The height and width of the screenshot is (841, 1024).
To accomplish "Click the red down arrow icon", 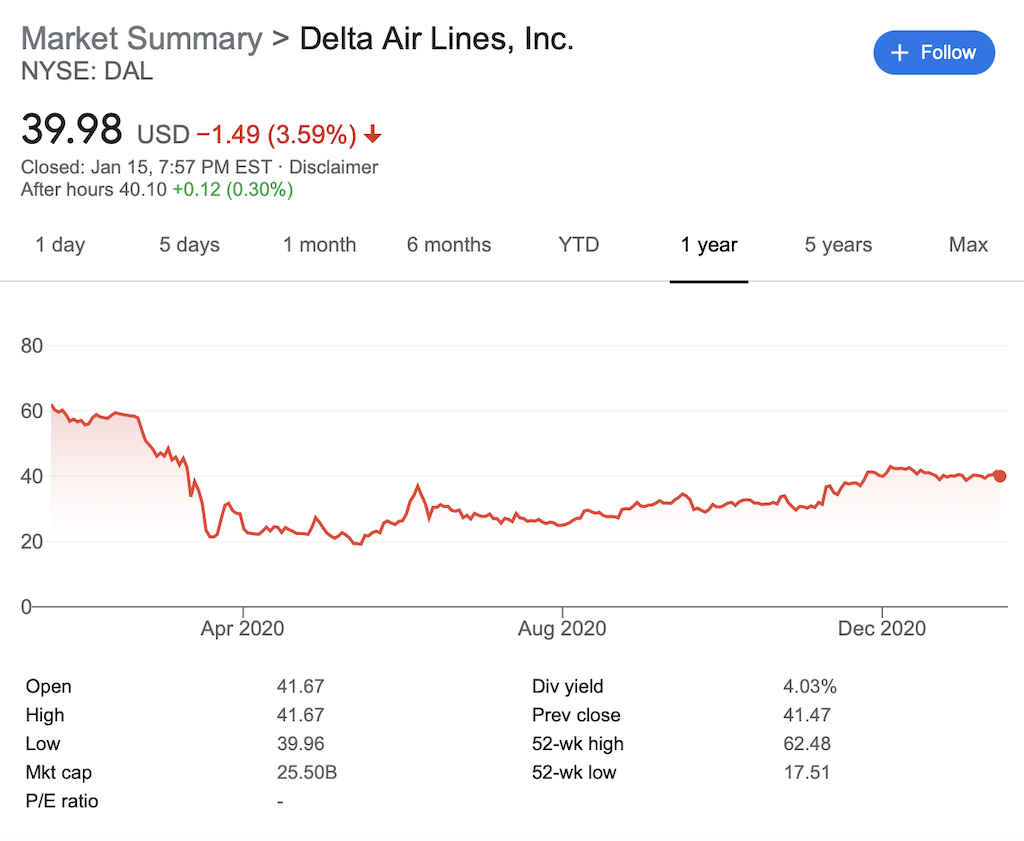I will [x=373, y=134].
